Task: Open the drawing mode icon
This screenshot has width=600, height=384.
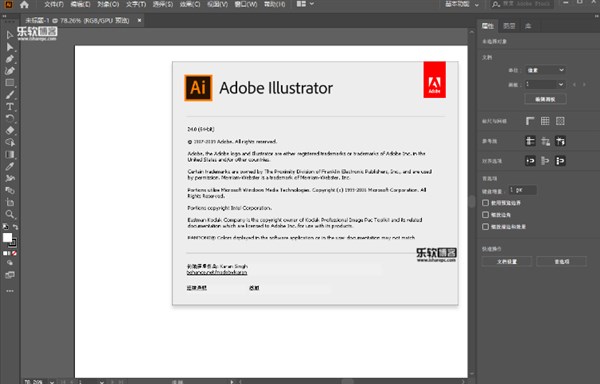Action: (x=10, y=263)
